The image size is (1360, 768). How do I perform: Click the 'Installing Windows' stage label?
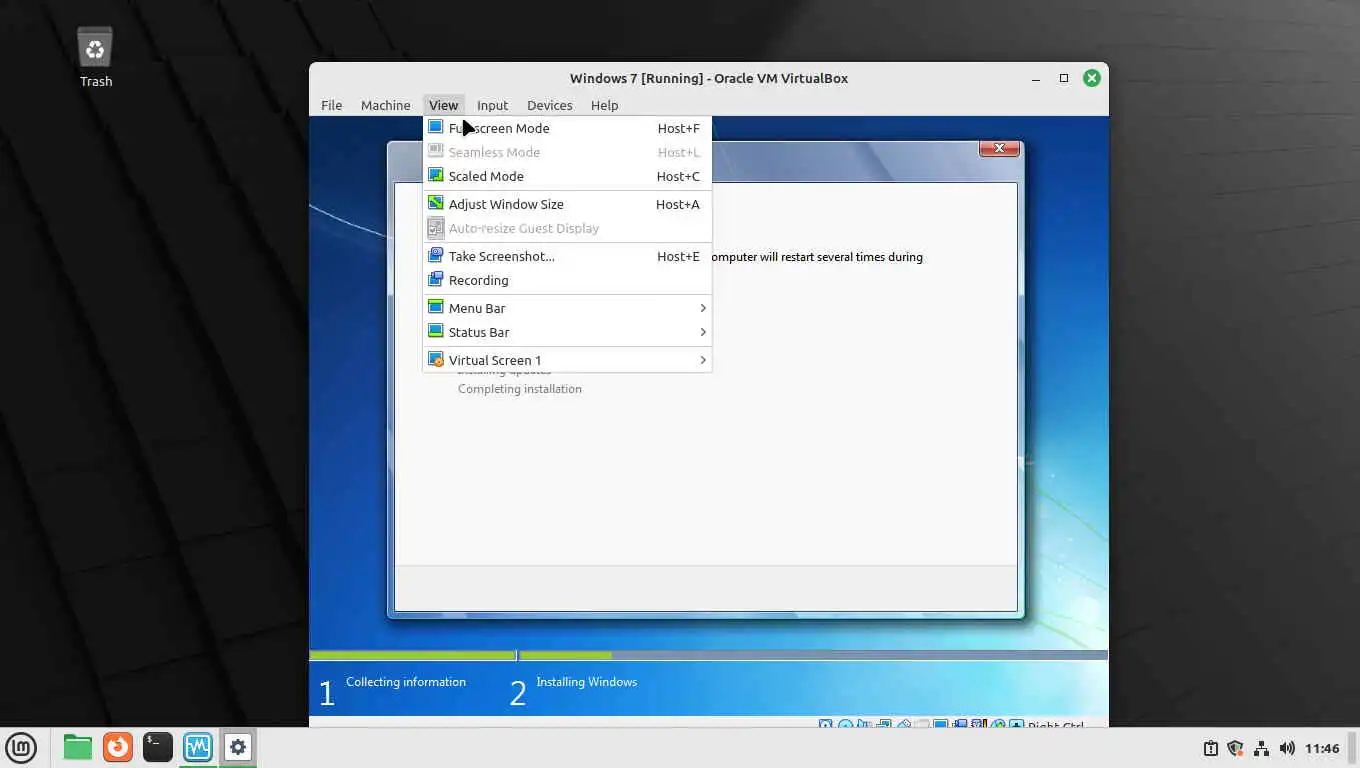586,682
